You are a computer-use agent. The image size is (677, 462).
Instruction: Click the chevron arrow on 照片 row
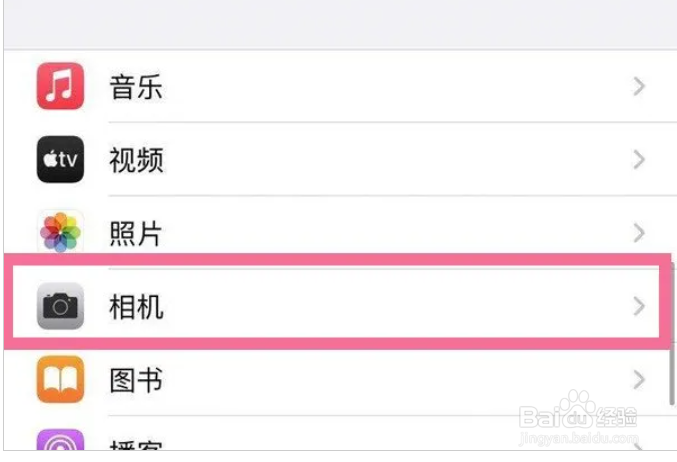coord(639,233)
